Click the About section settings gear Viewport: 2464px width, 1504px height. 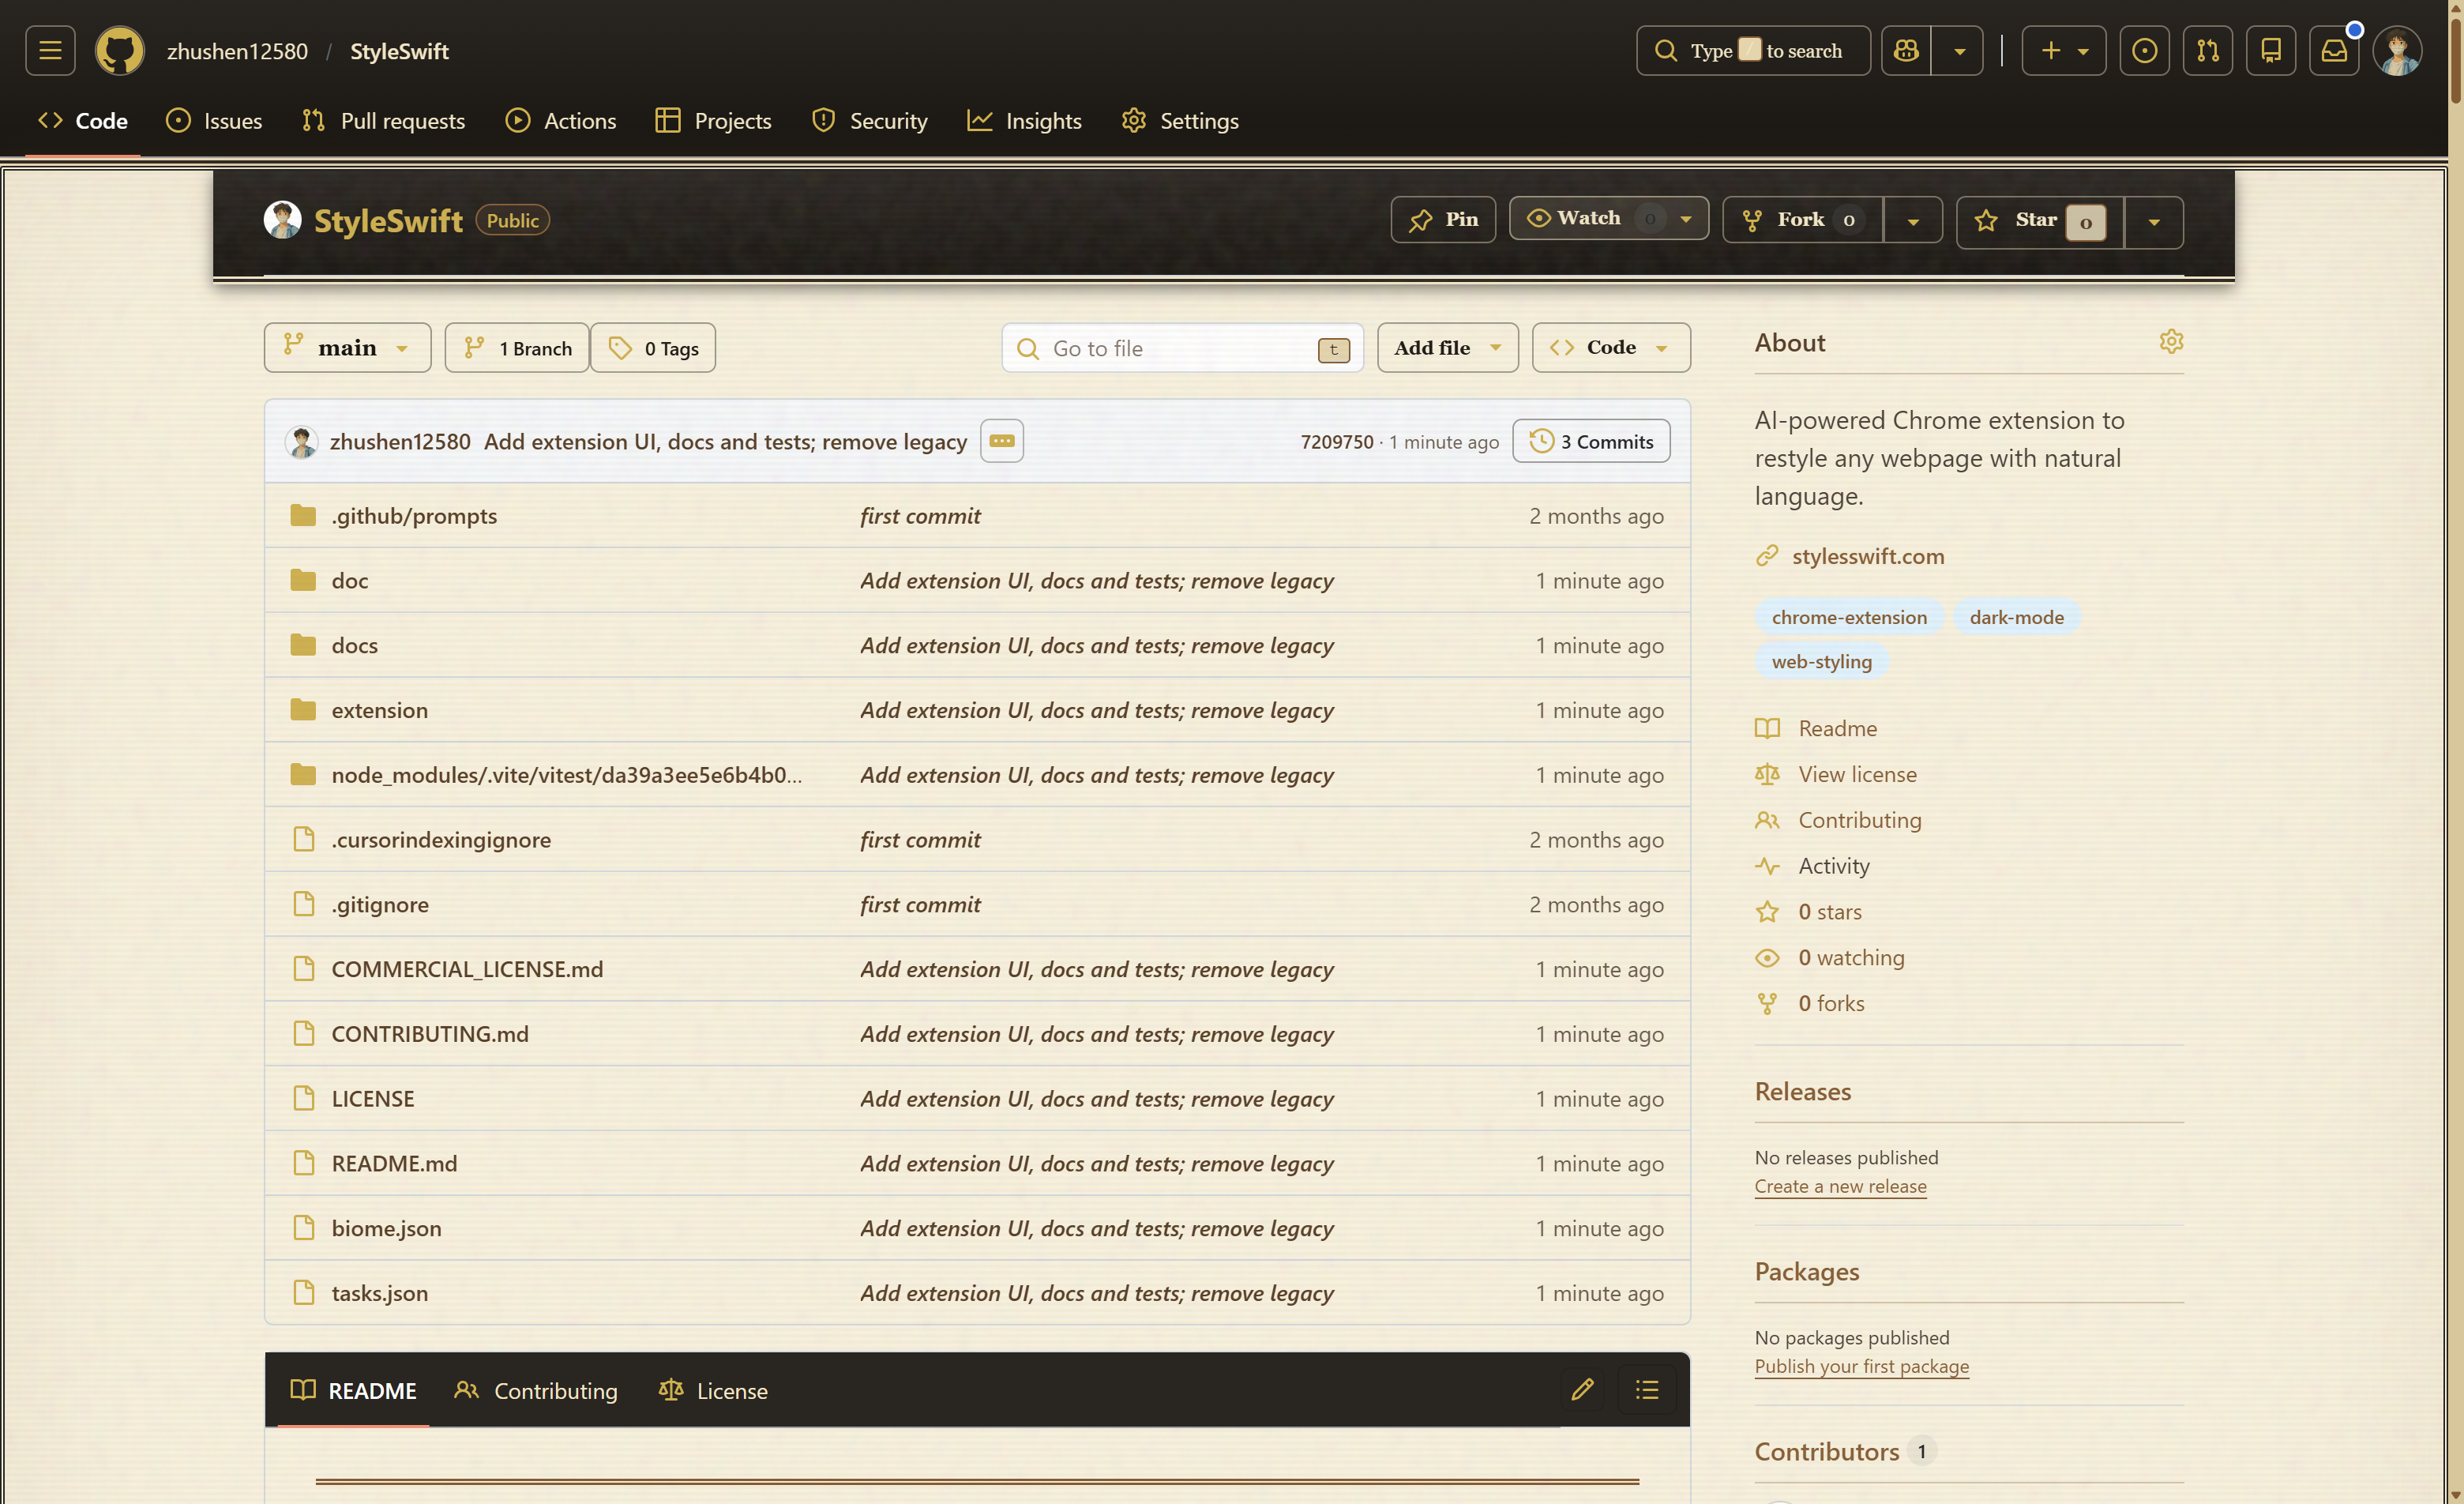pos(2171,342)
